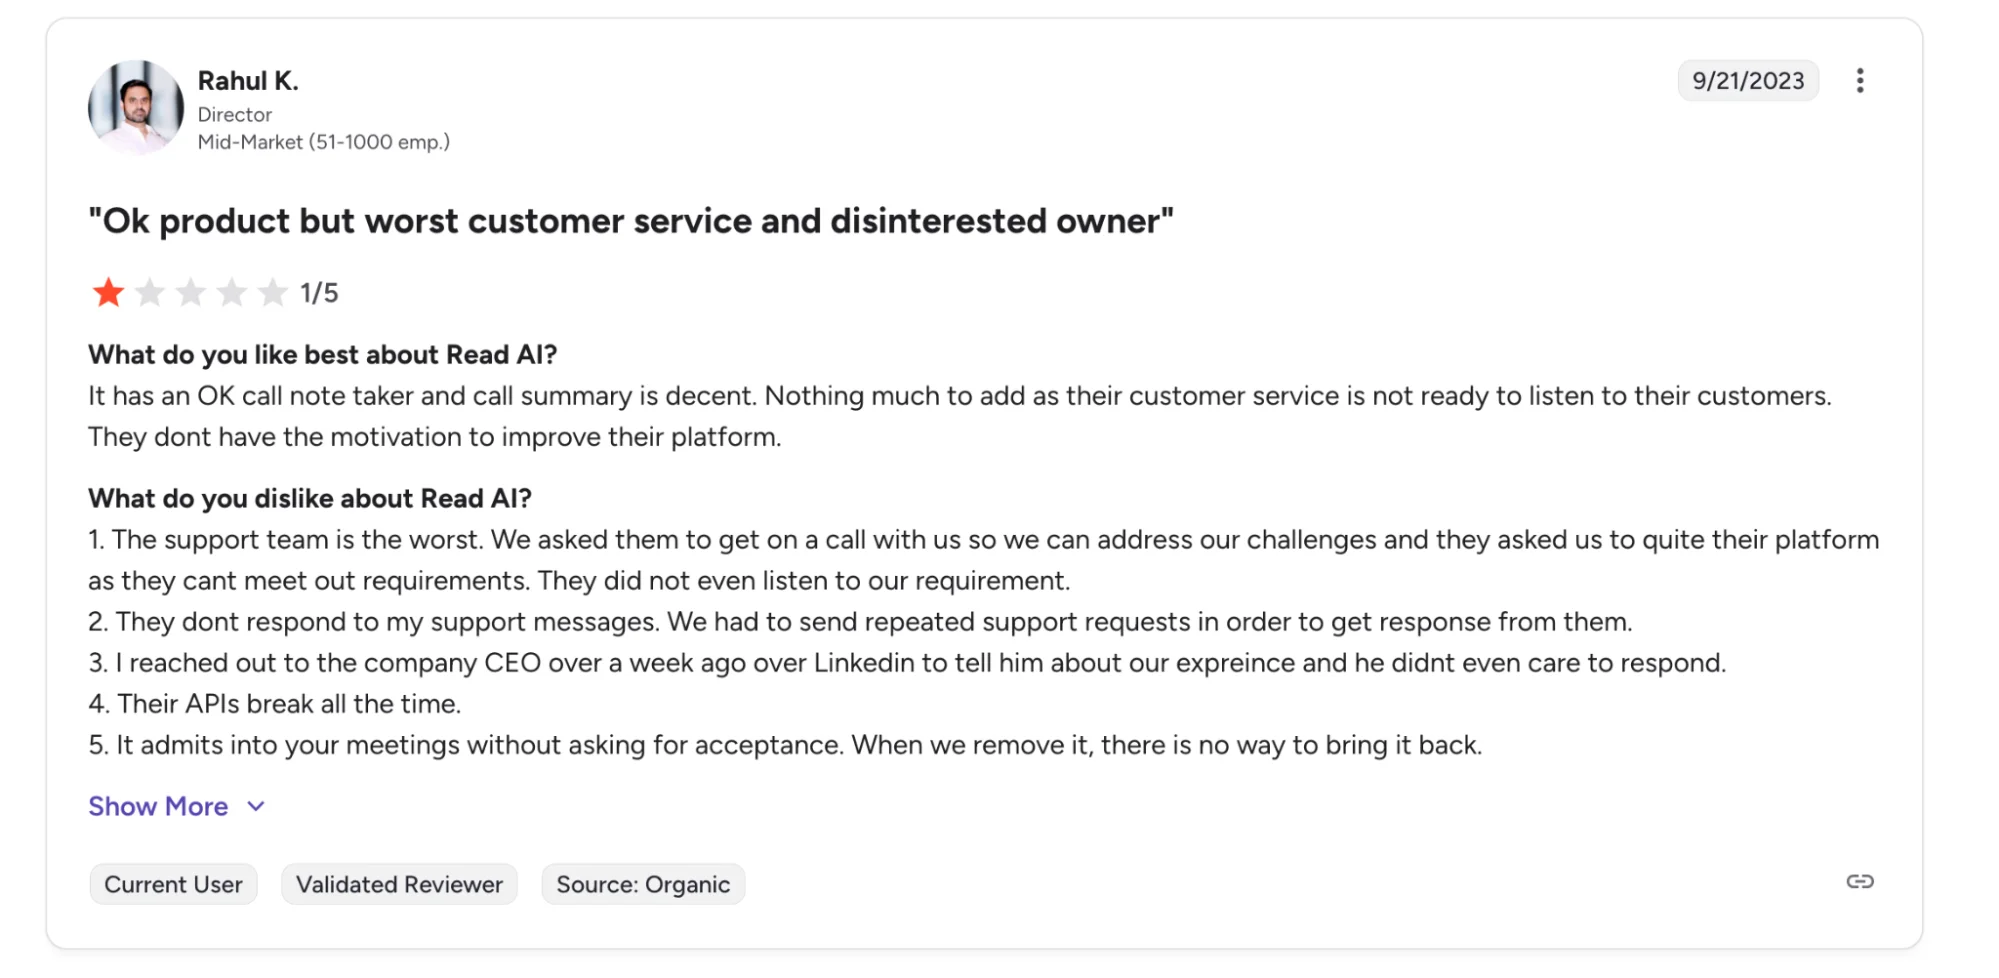
Task: Click the 1/5 rating label
Action: point(318,292)
